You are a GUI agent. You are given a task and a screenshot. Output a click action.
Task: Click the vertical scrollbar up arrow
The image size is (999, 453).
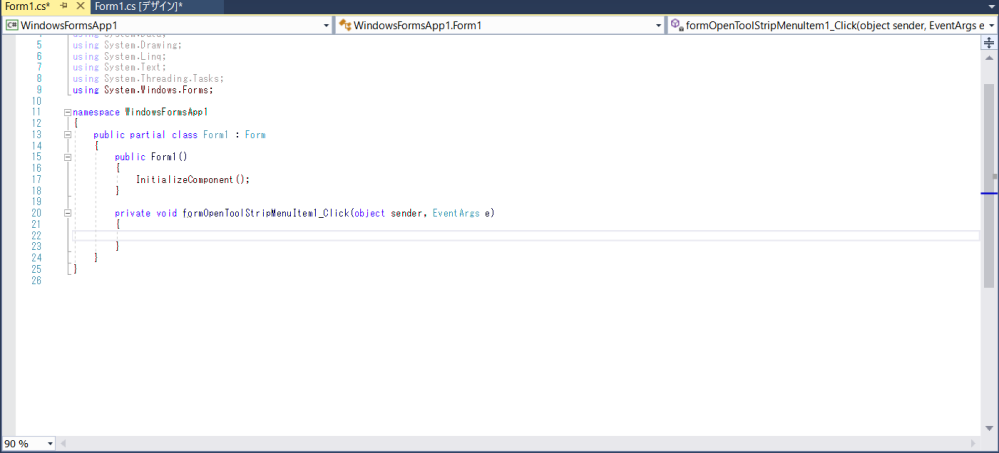click(x=989, y=57)
